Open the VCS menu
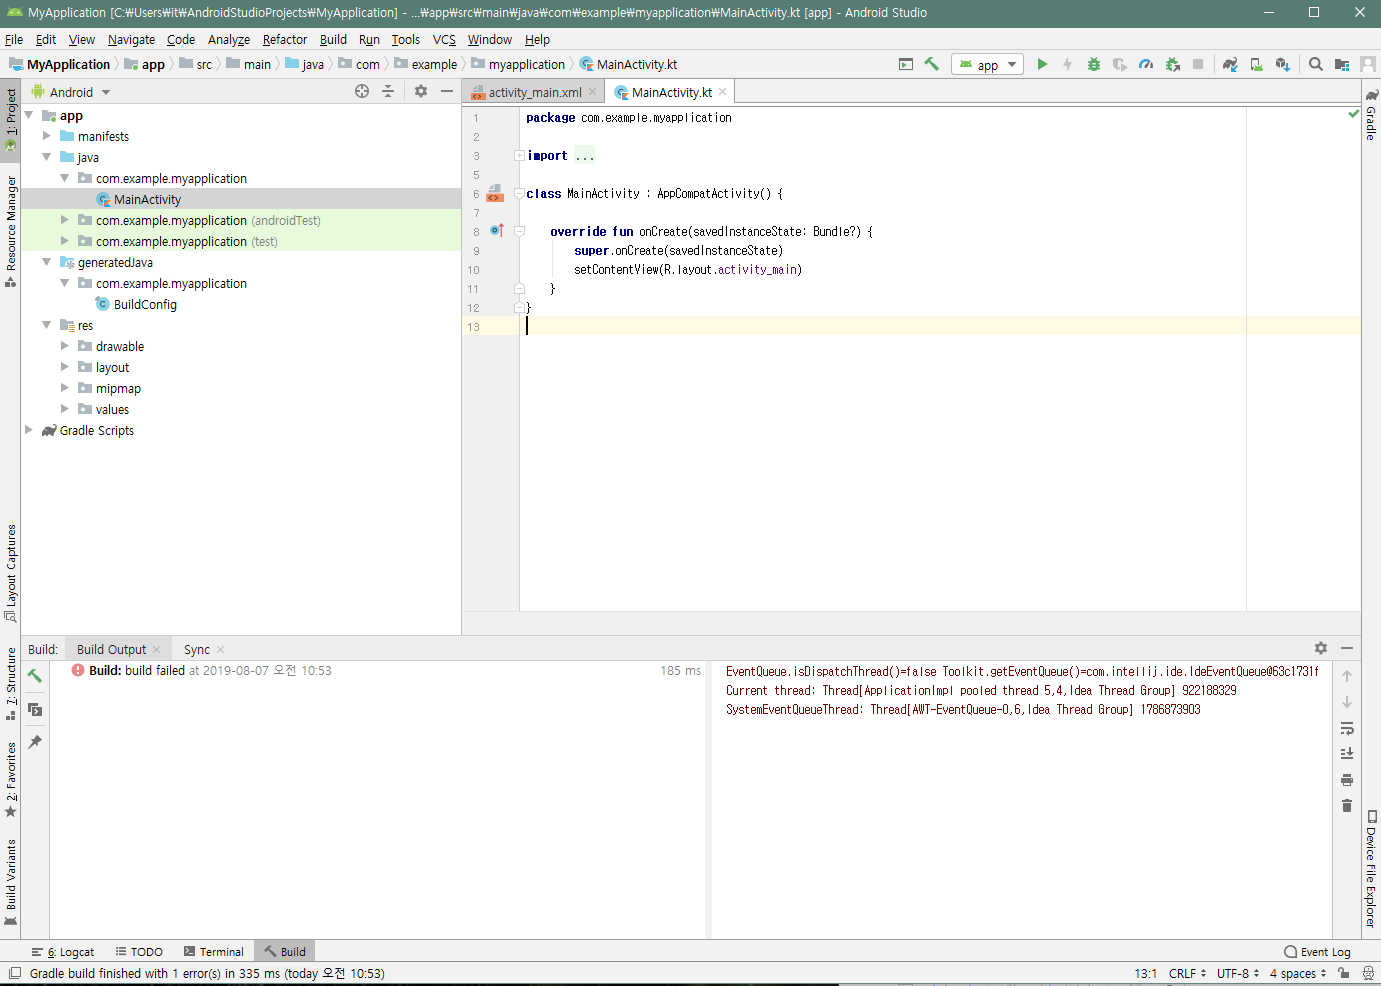The width and height of the screenshot is (1381, 986). (444, 39)
